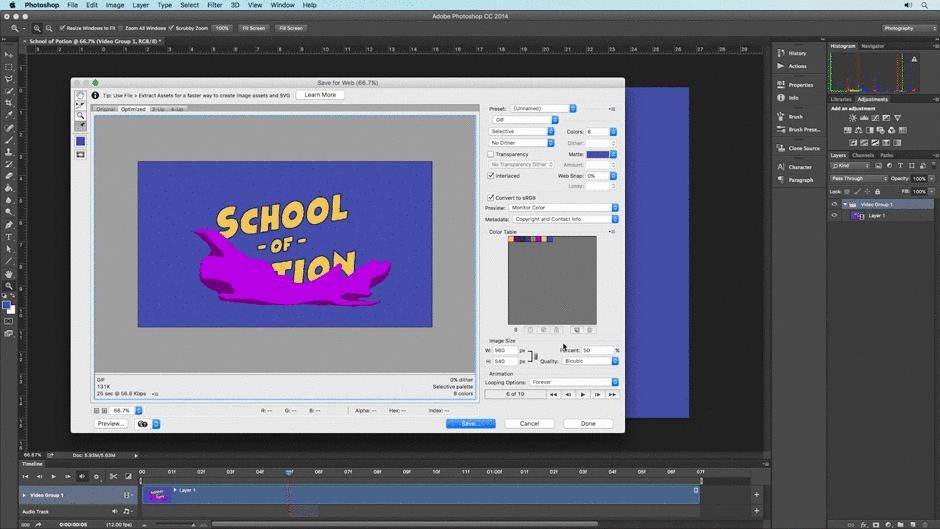Toggle slices visibility icon in the dialog
This screenshot has height=529, width=940.
pos(80,155)
